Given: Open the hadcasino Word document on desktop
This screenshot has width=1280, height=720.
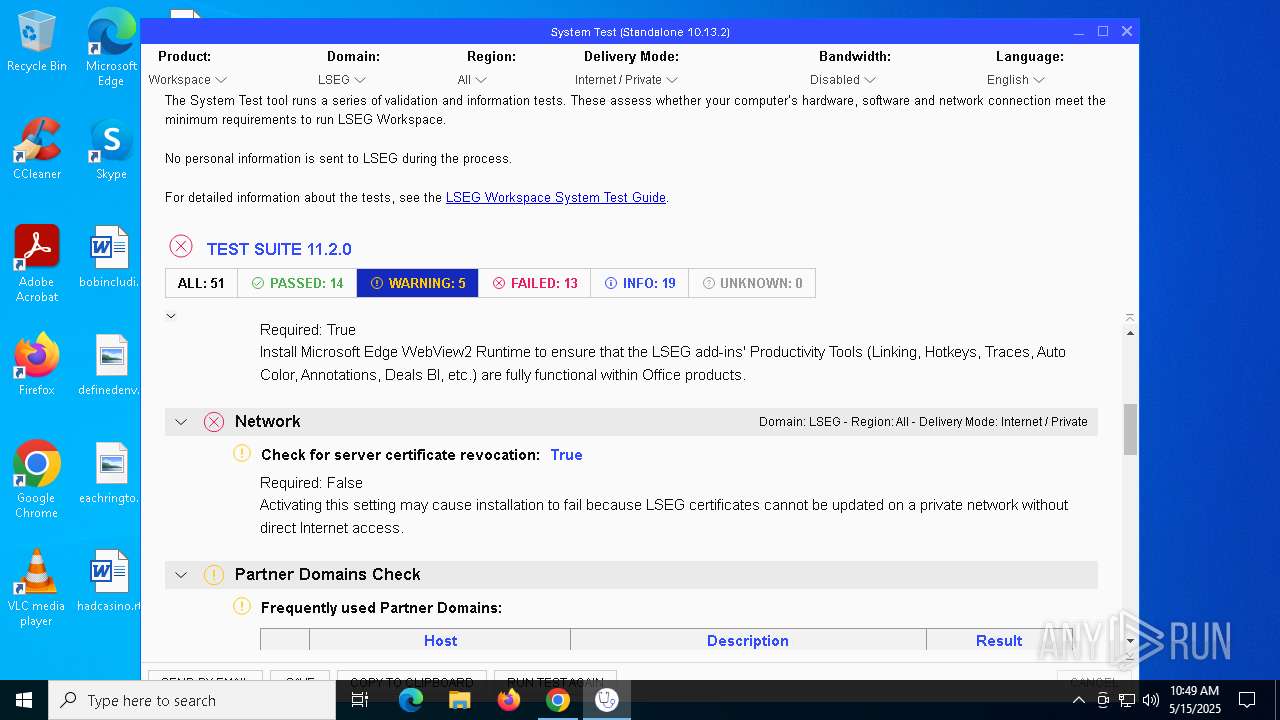Looking at the screenshot, I should coord(111,581).
